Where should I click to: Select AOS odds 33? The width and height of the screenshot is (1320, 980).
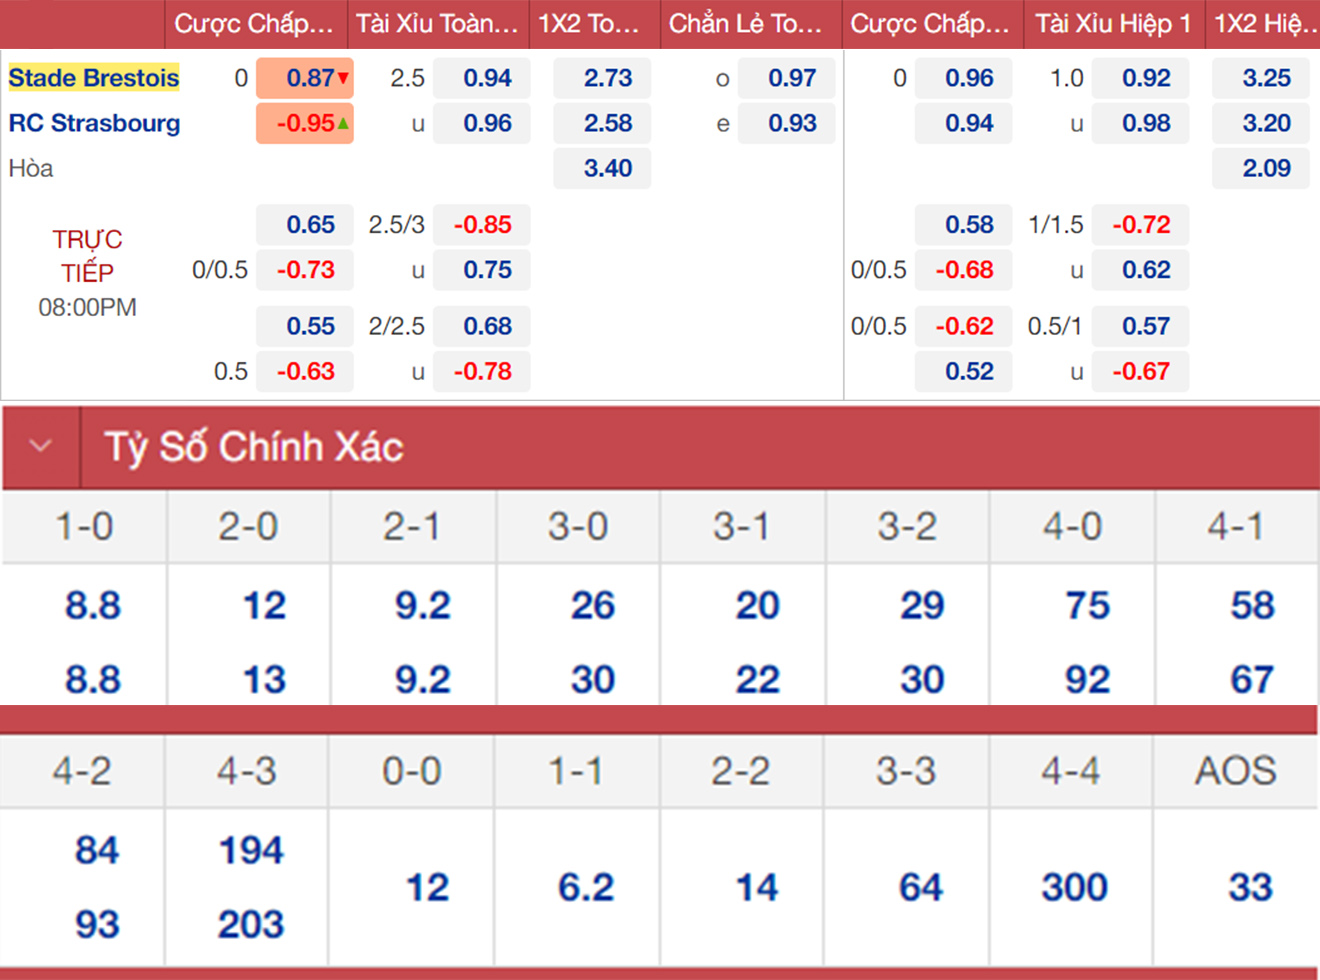pos(1250,887)
